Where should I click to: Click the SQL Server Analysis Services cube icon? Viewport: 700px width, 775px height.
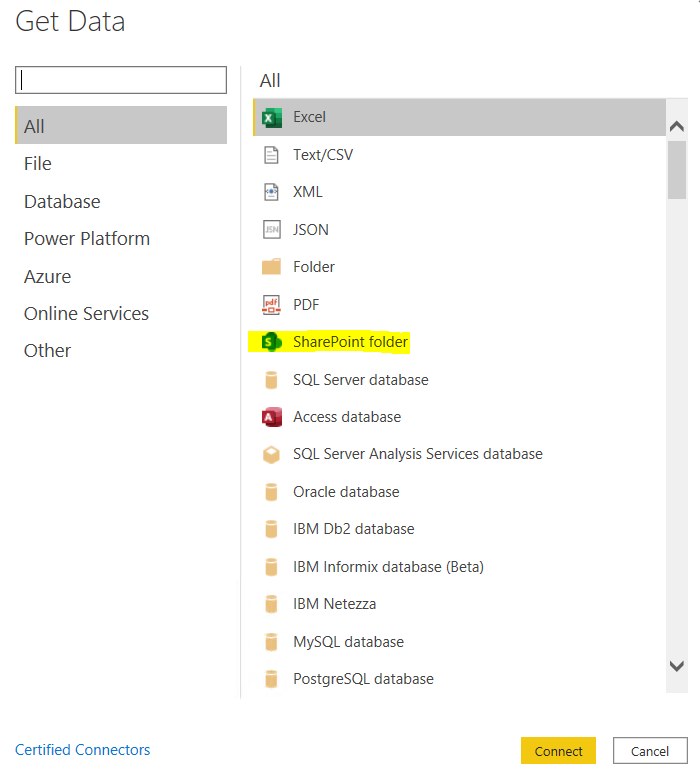click(271, 454)
